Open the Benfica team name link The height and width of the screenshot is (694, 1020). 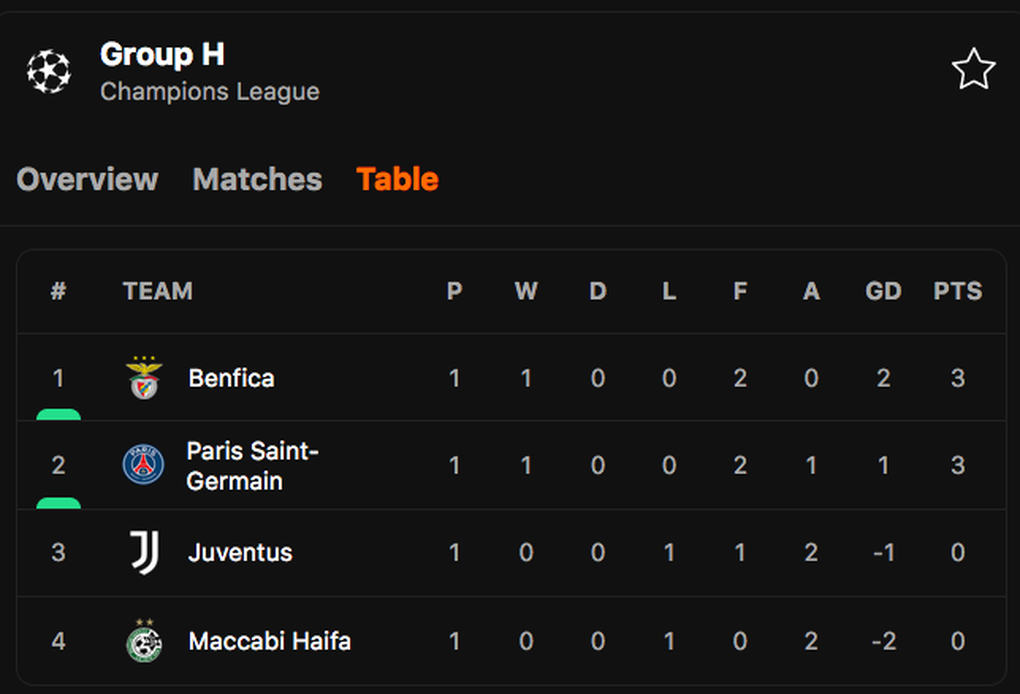232,378
